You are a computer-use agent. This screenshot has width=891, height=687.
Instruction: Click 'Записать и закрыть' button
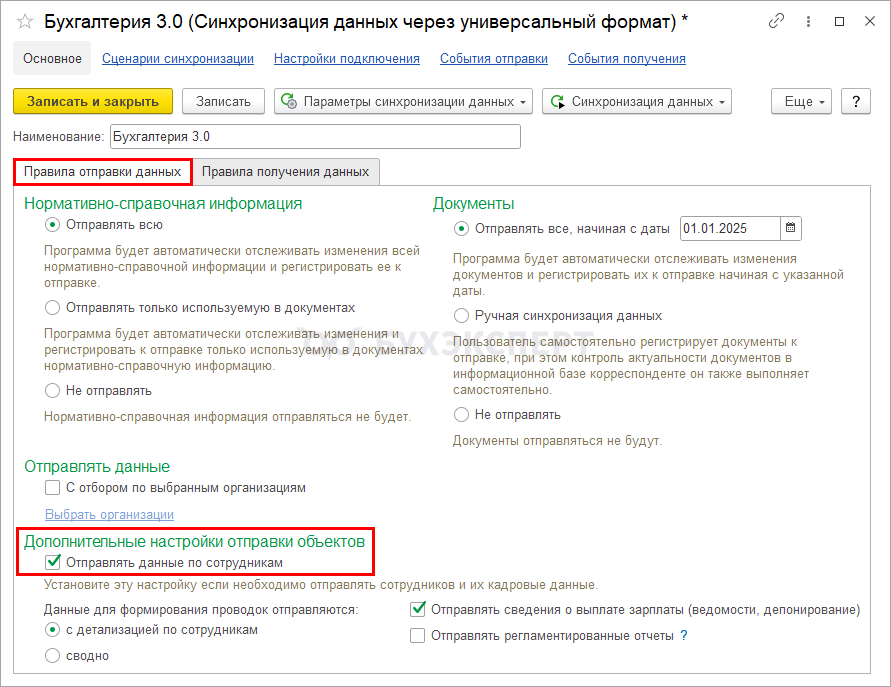[x=93, y=101]
